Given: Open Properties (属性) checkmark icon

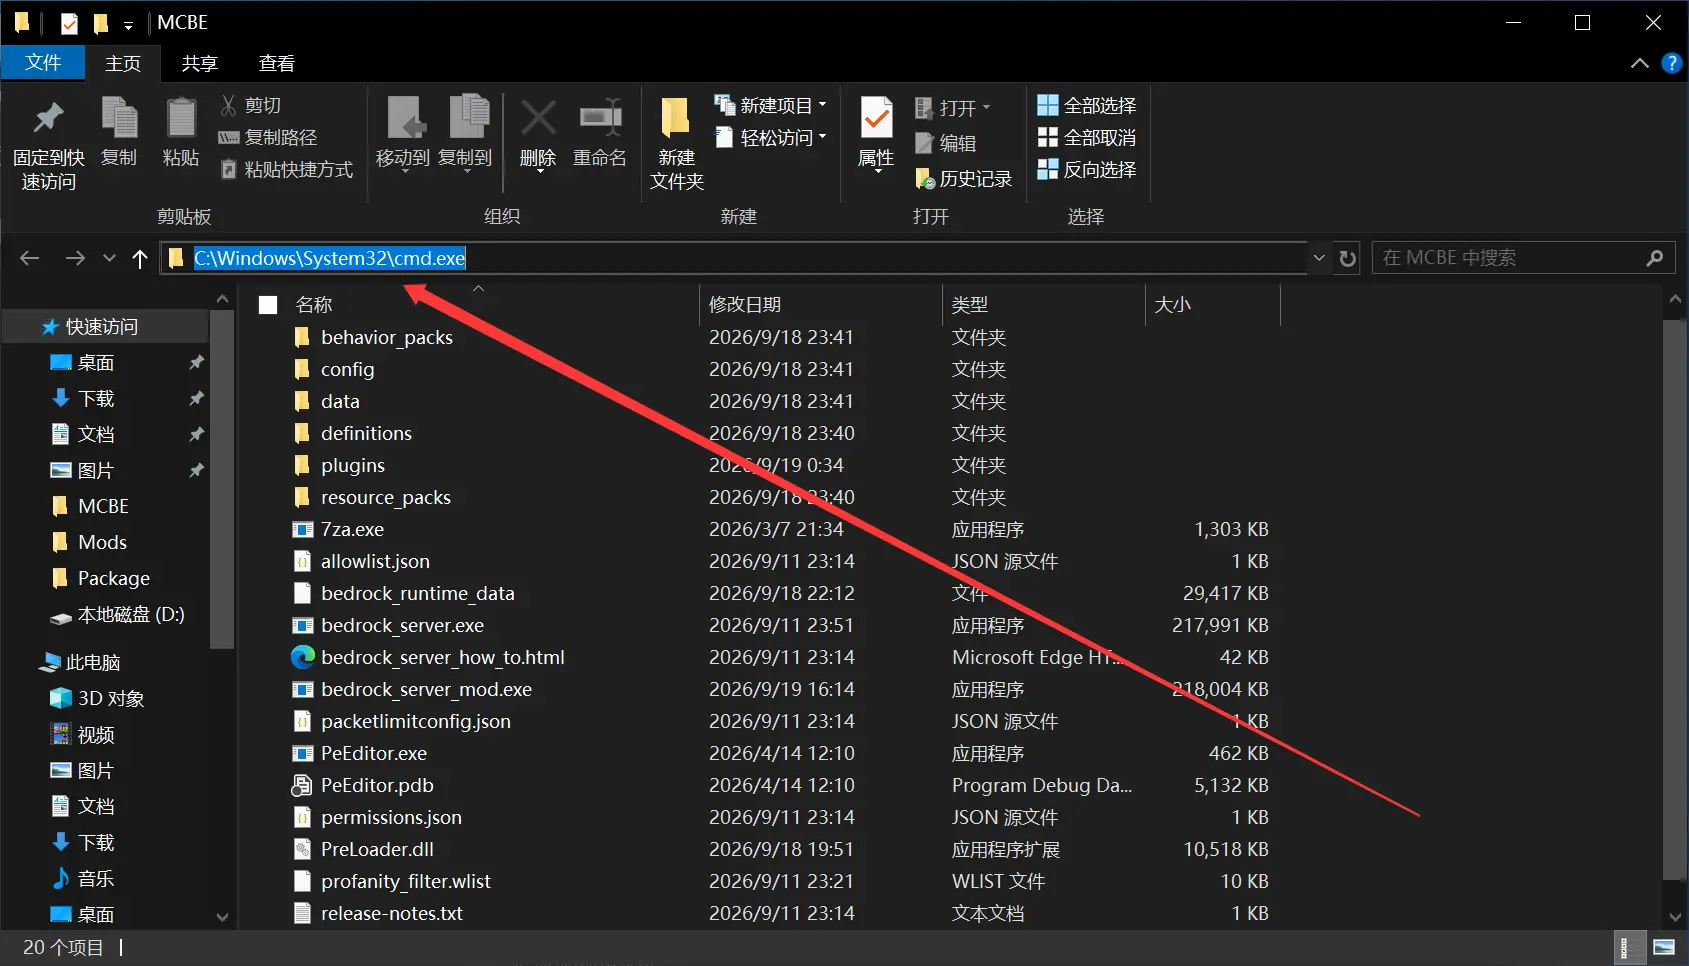Looking at the screenshot, I should [x=876, y=119].
